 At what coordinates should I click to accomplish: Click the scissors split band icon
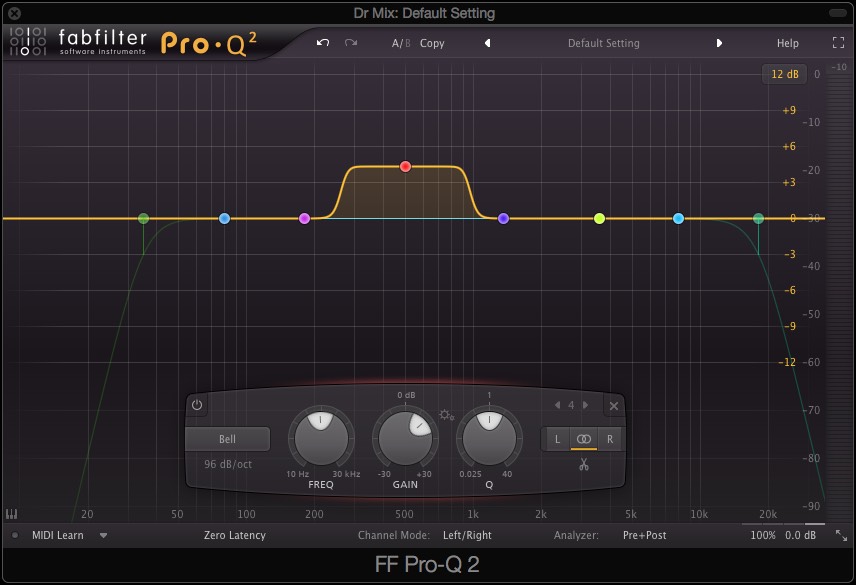[x=584, y=464]
